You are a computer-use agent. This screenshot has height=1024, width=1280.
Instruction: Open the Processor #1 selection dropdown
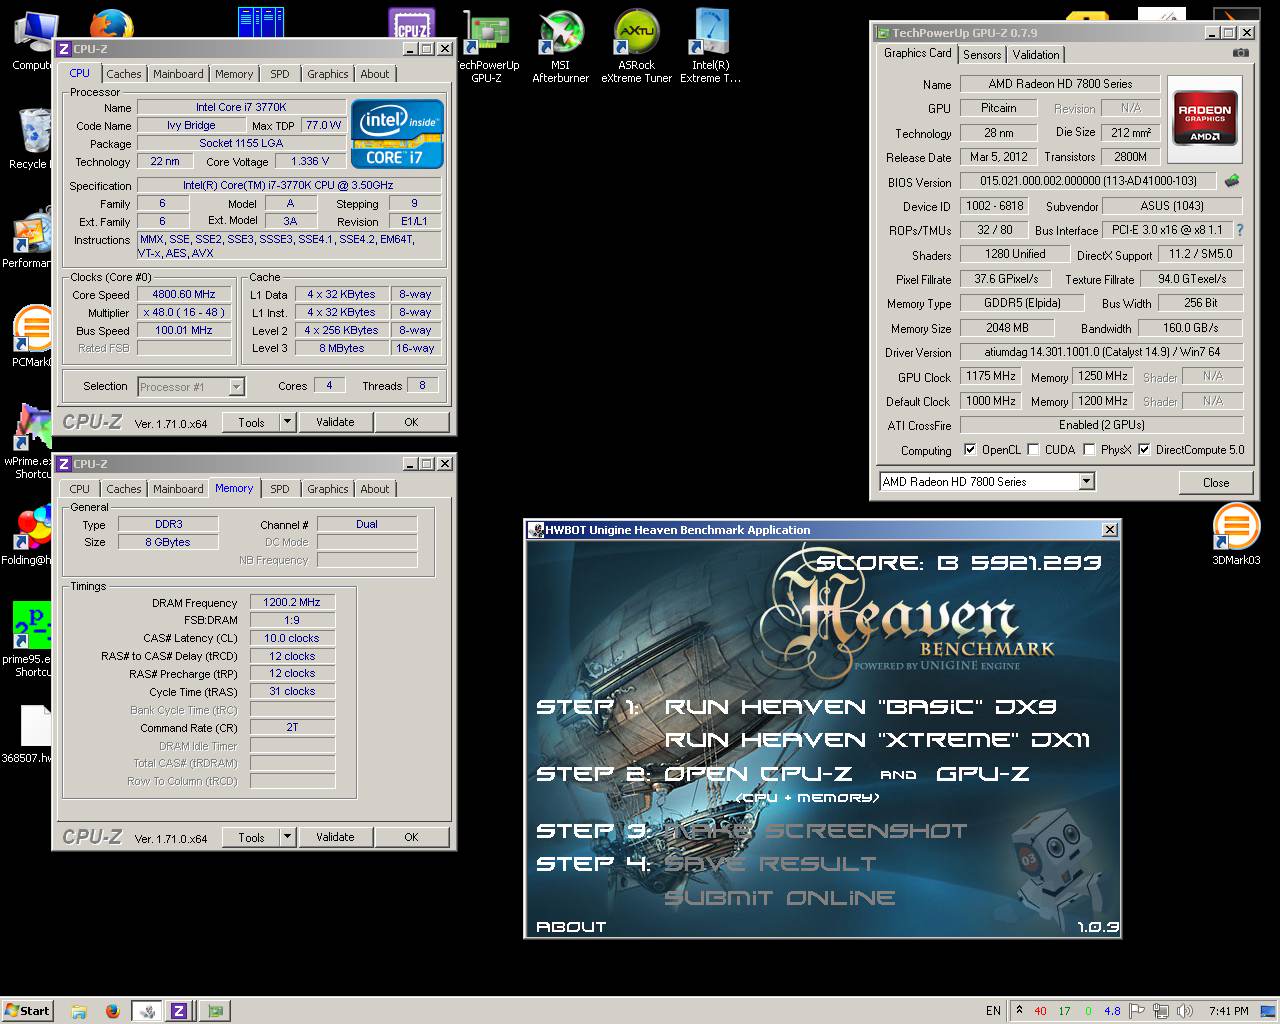[236, 387]
